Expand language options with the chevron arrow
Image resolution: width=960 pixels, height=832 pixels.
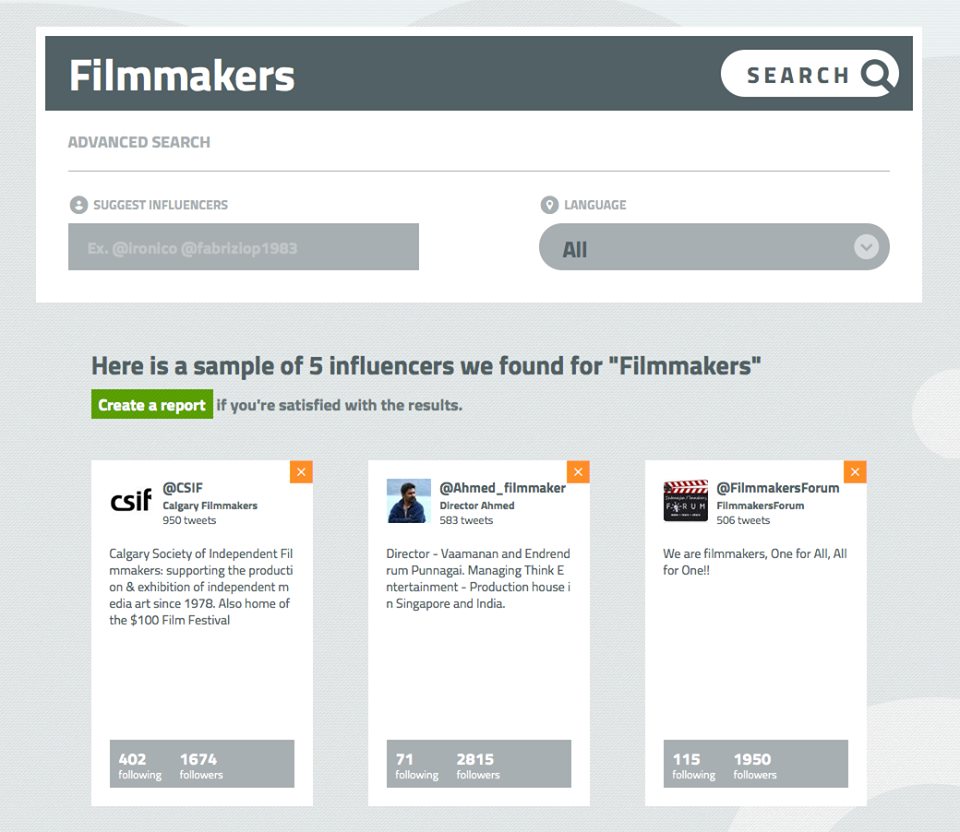[866, 247]
